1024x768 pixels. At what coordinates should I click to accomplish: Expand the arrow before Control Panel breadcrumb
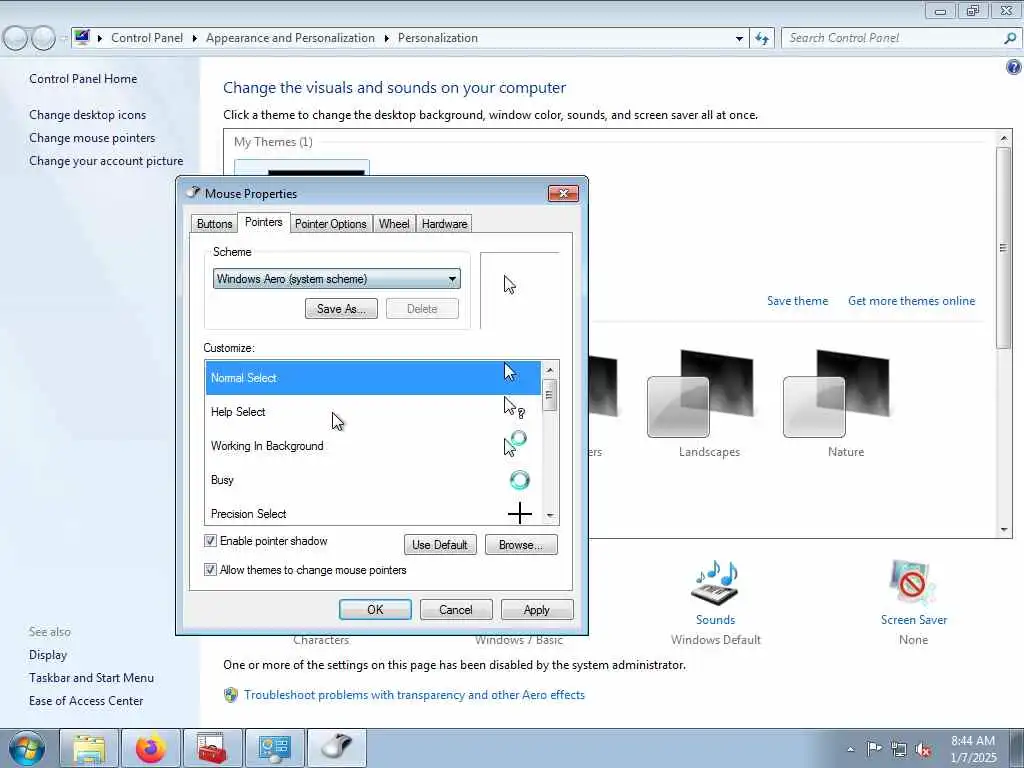100,39
